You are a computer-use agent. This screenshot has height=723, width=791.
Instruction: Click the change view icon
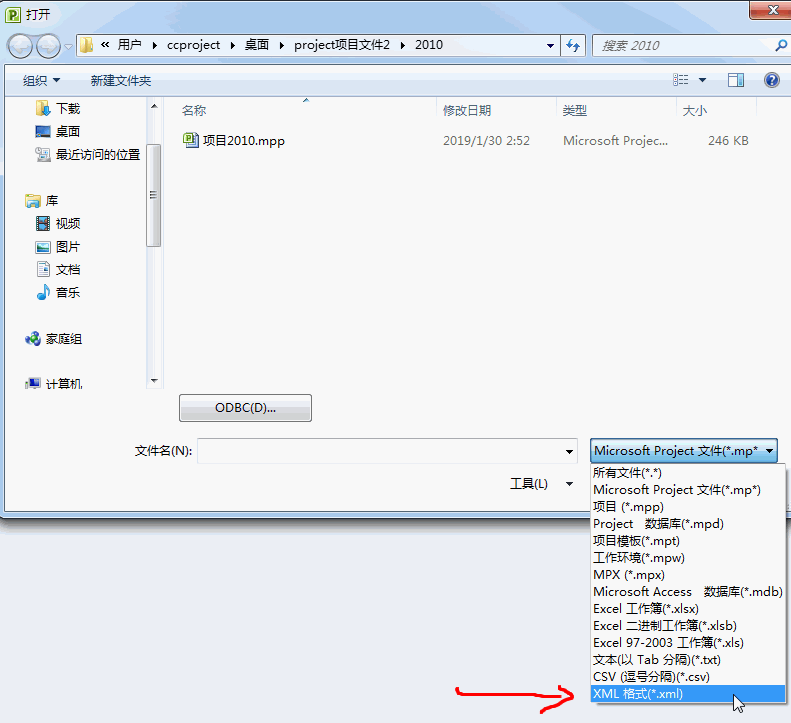[x=681, y=80]
